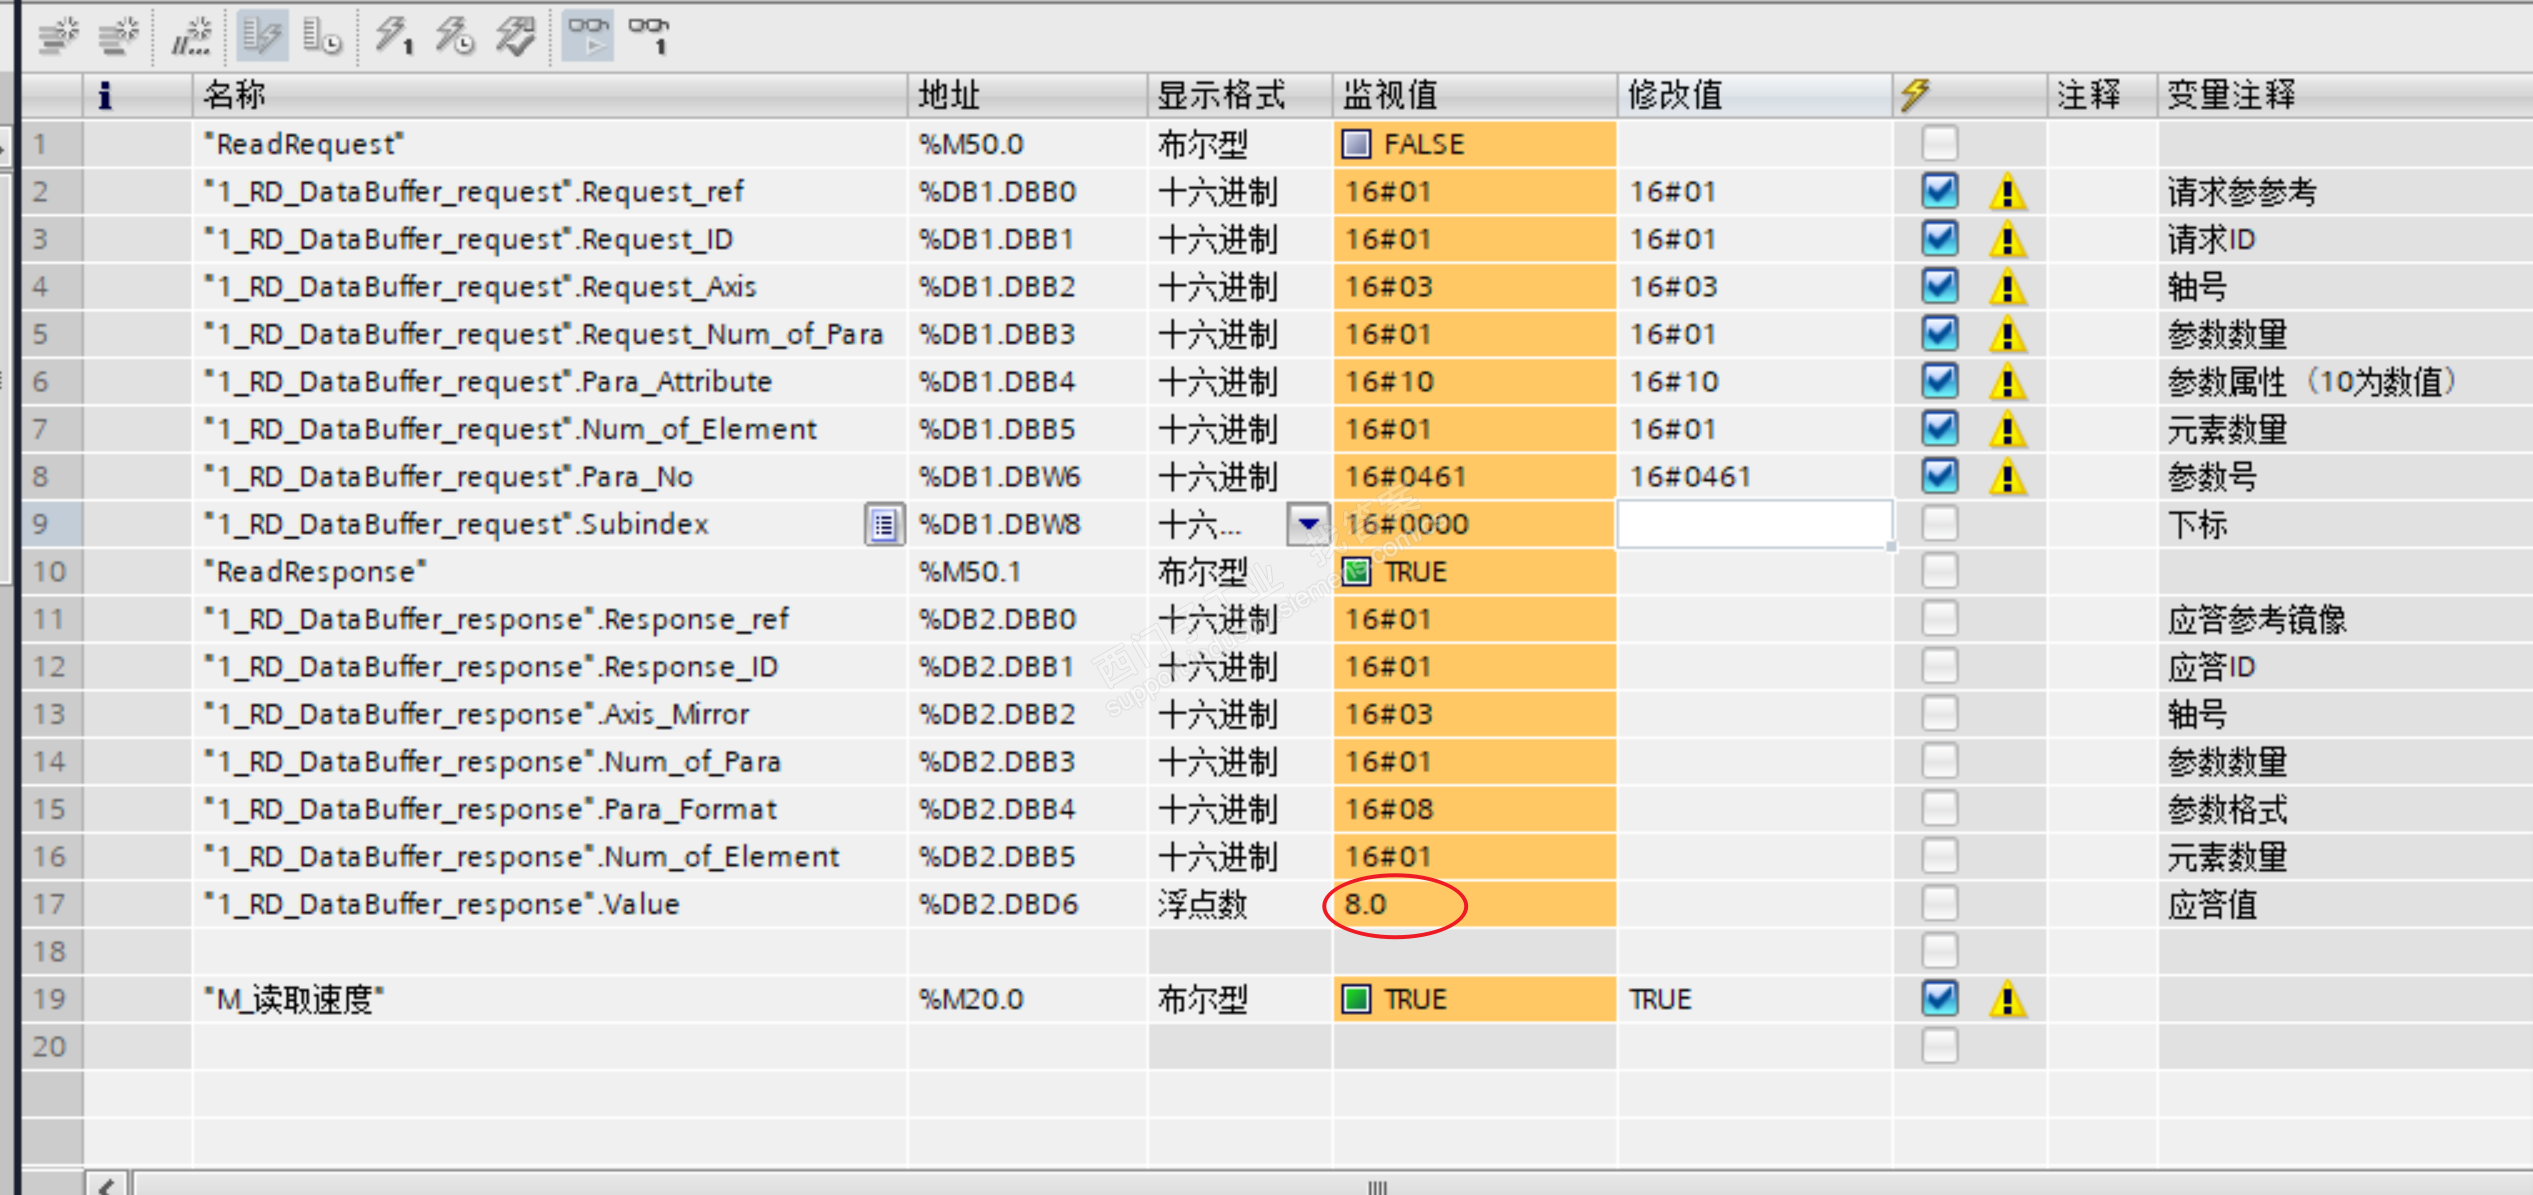2533x1195 pixels.
Task: Click the empty modify value field for Subindex
Action: coord(1752,524)
